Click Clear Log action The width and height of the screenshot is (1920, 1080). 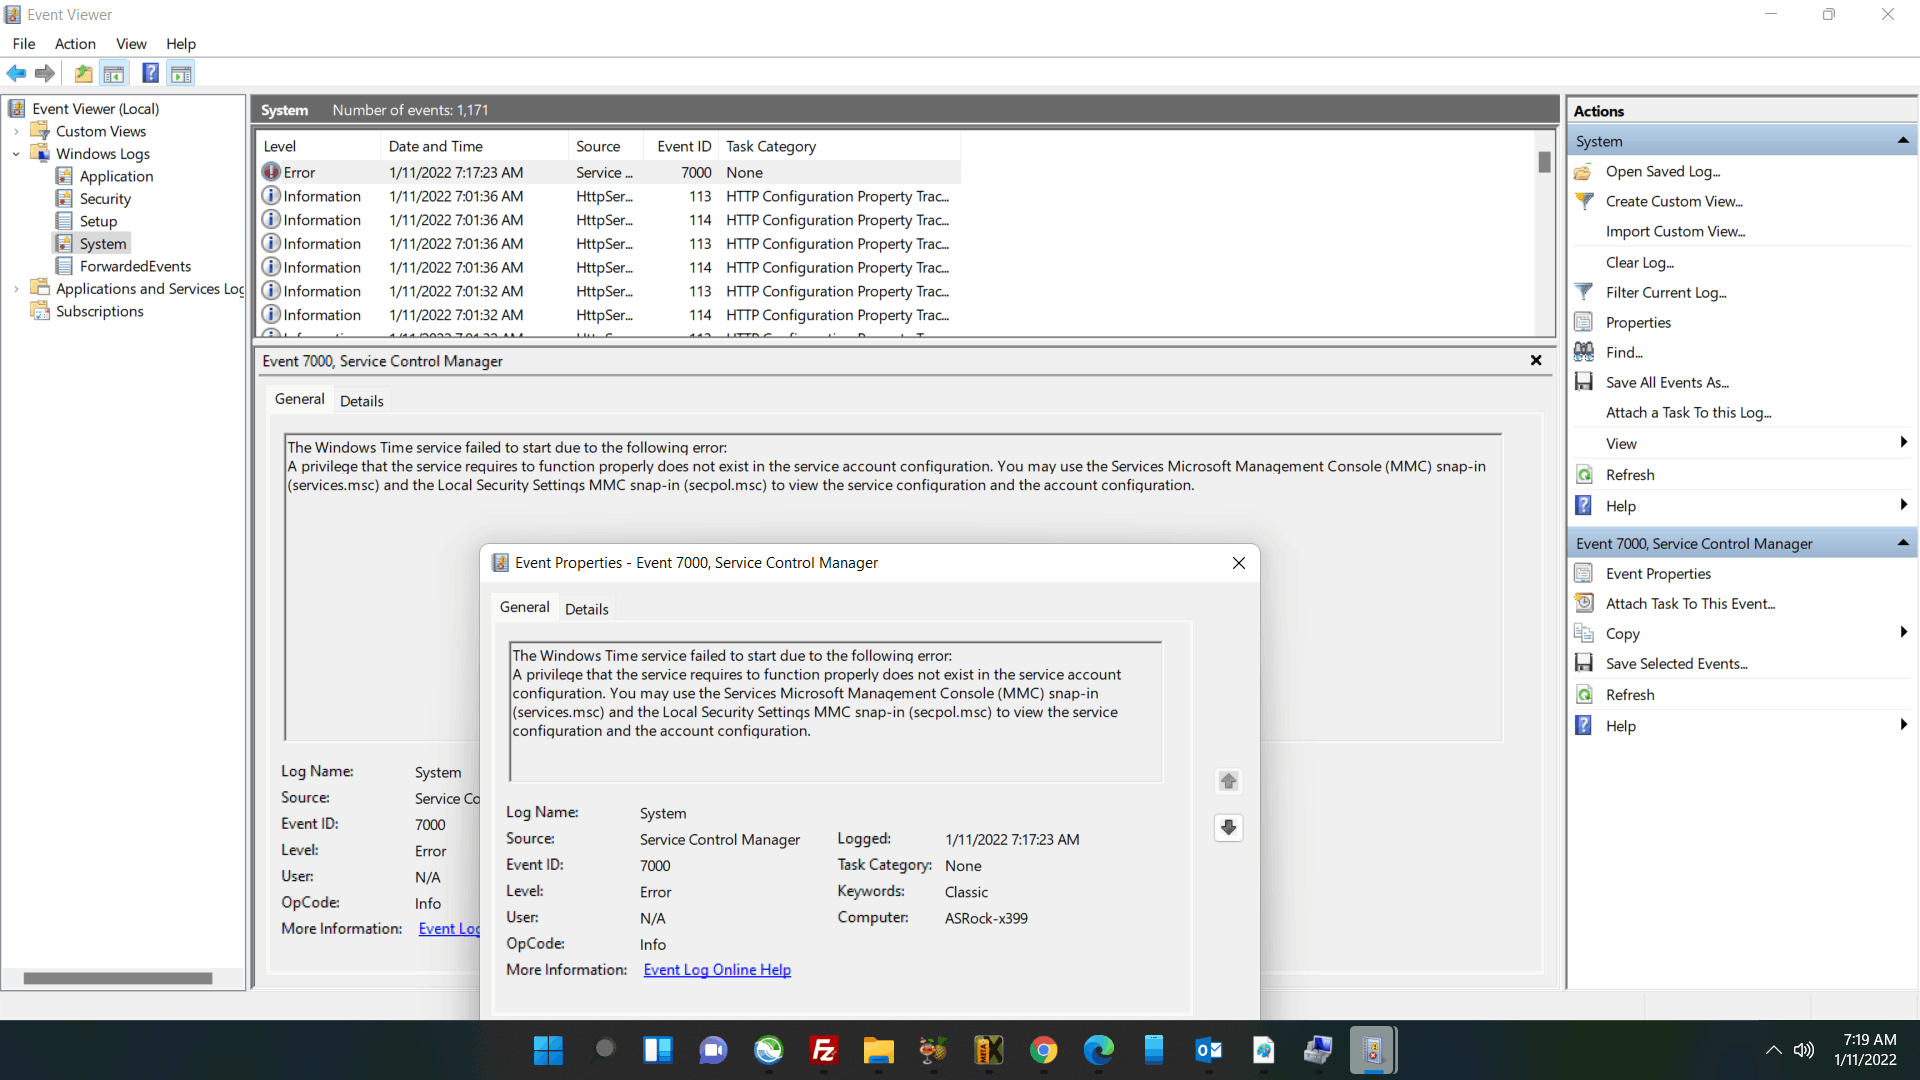[1639, 262]
